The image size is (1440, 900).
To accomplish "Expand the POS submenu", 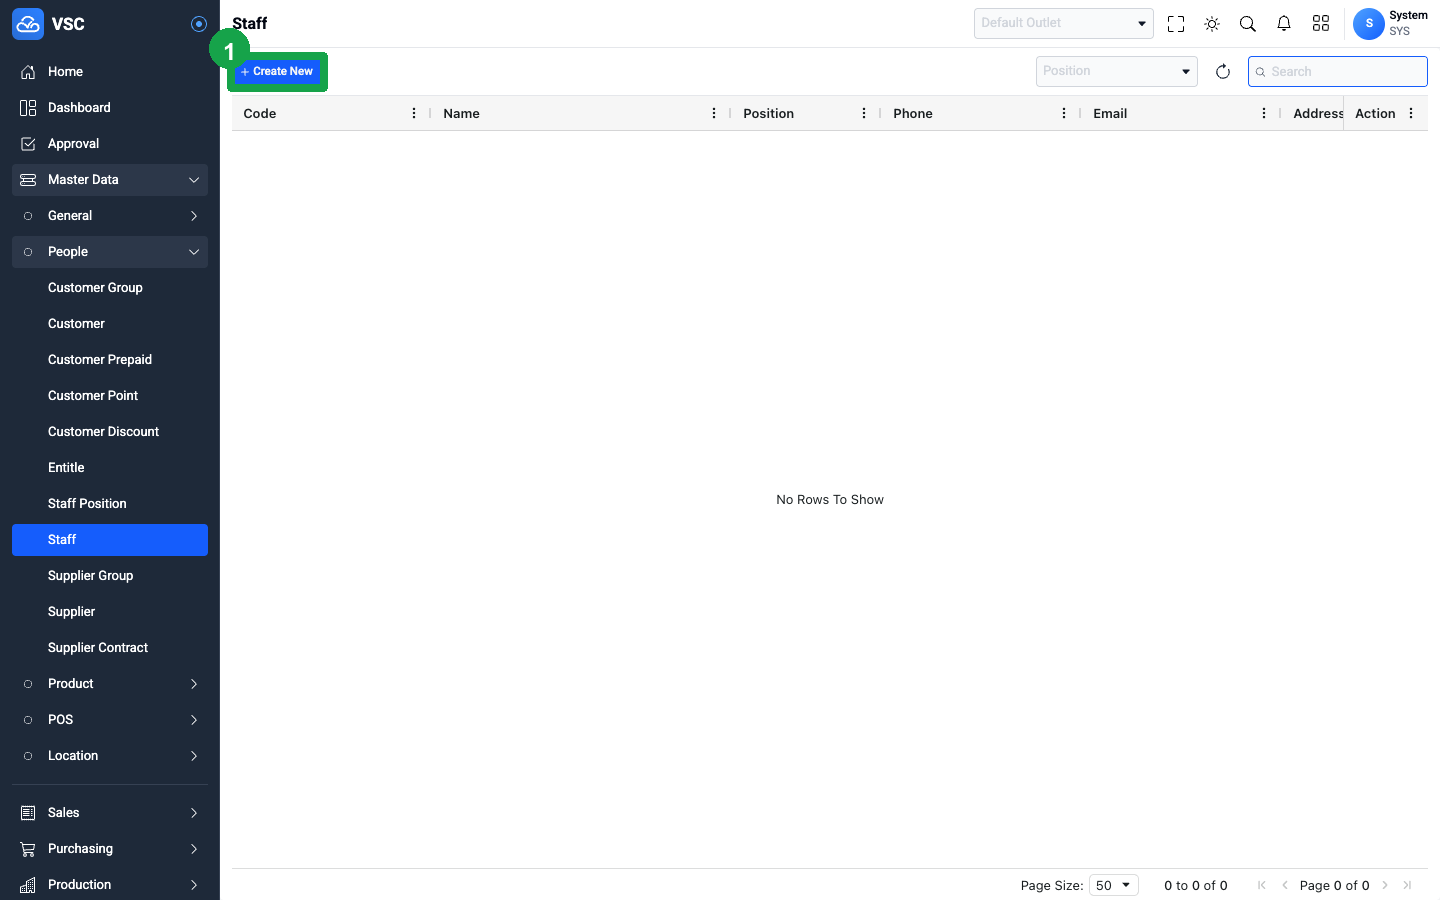I will (x=110, y=720).
